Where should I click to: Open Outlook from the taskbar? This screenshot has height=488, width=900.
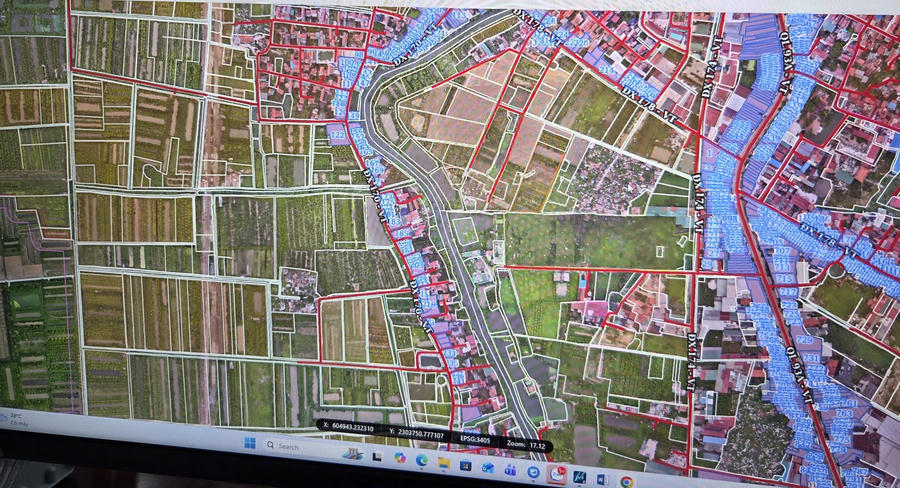pos(487,468)
